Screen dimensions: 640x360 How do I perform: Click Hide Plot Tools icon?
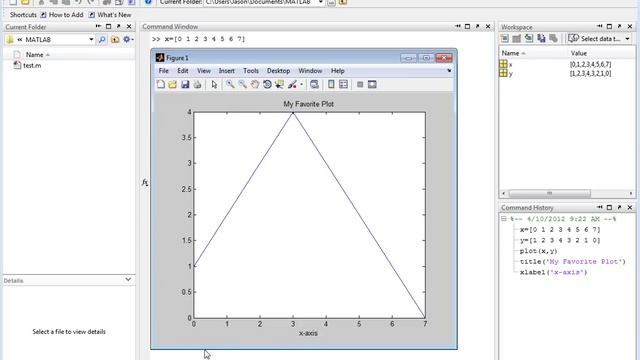coord(360,84)
